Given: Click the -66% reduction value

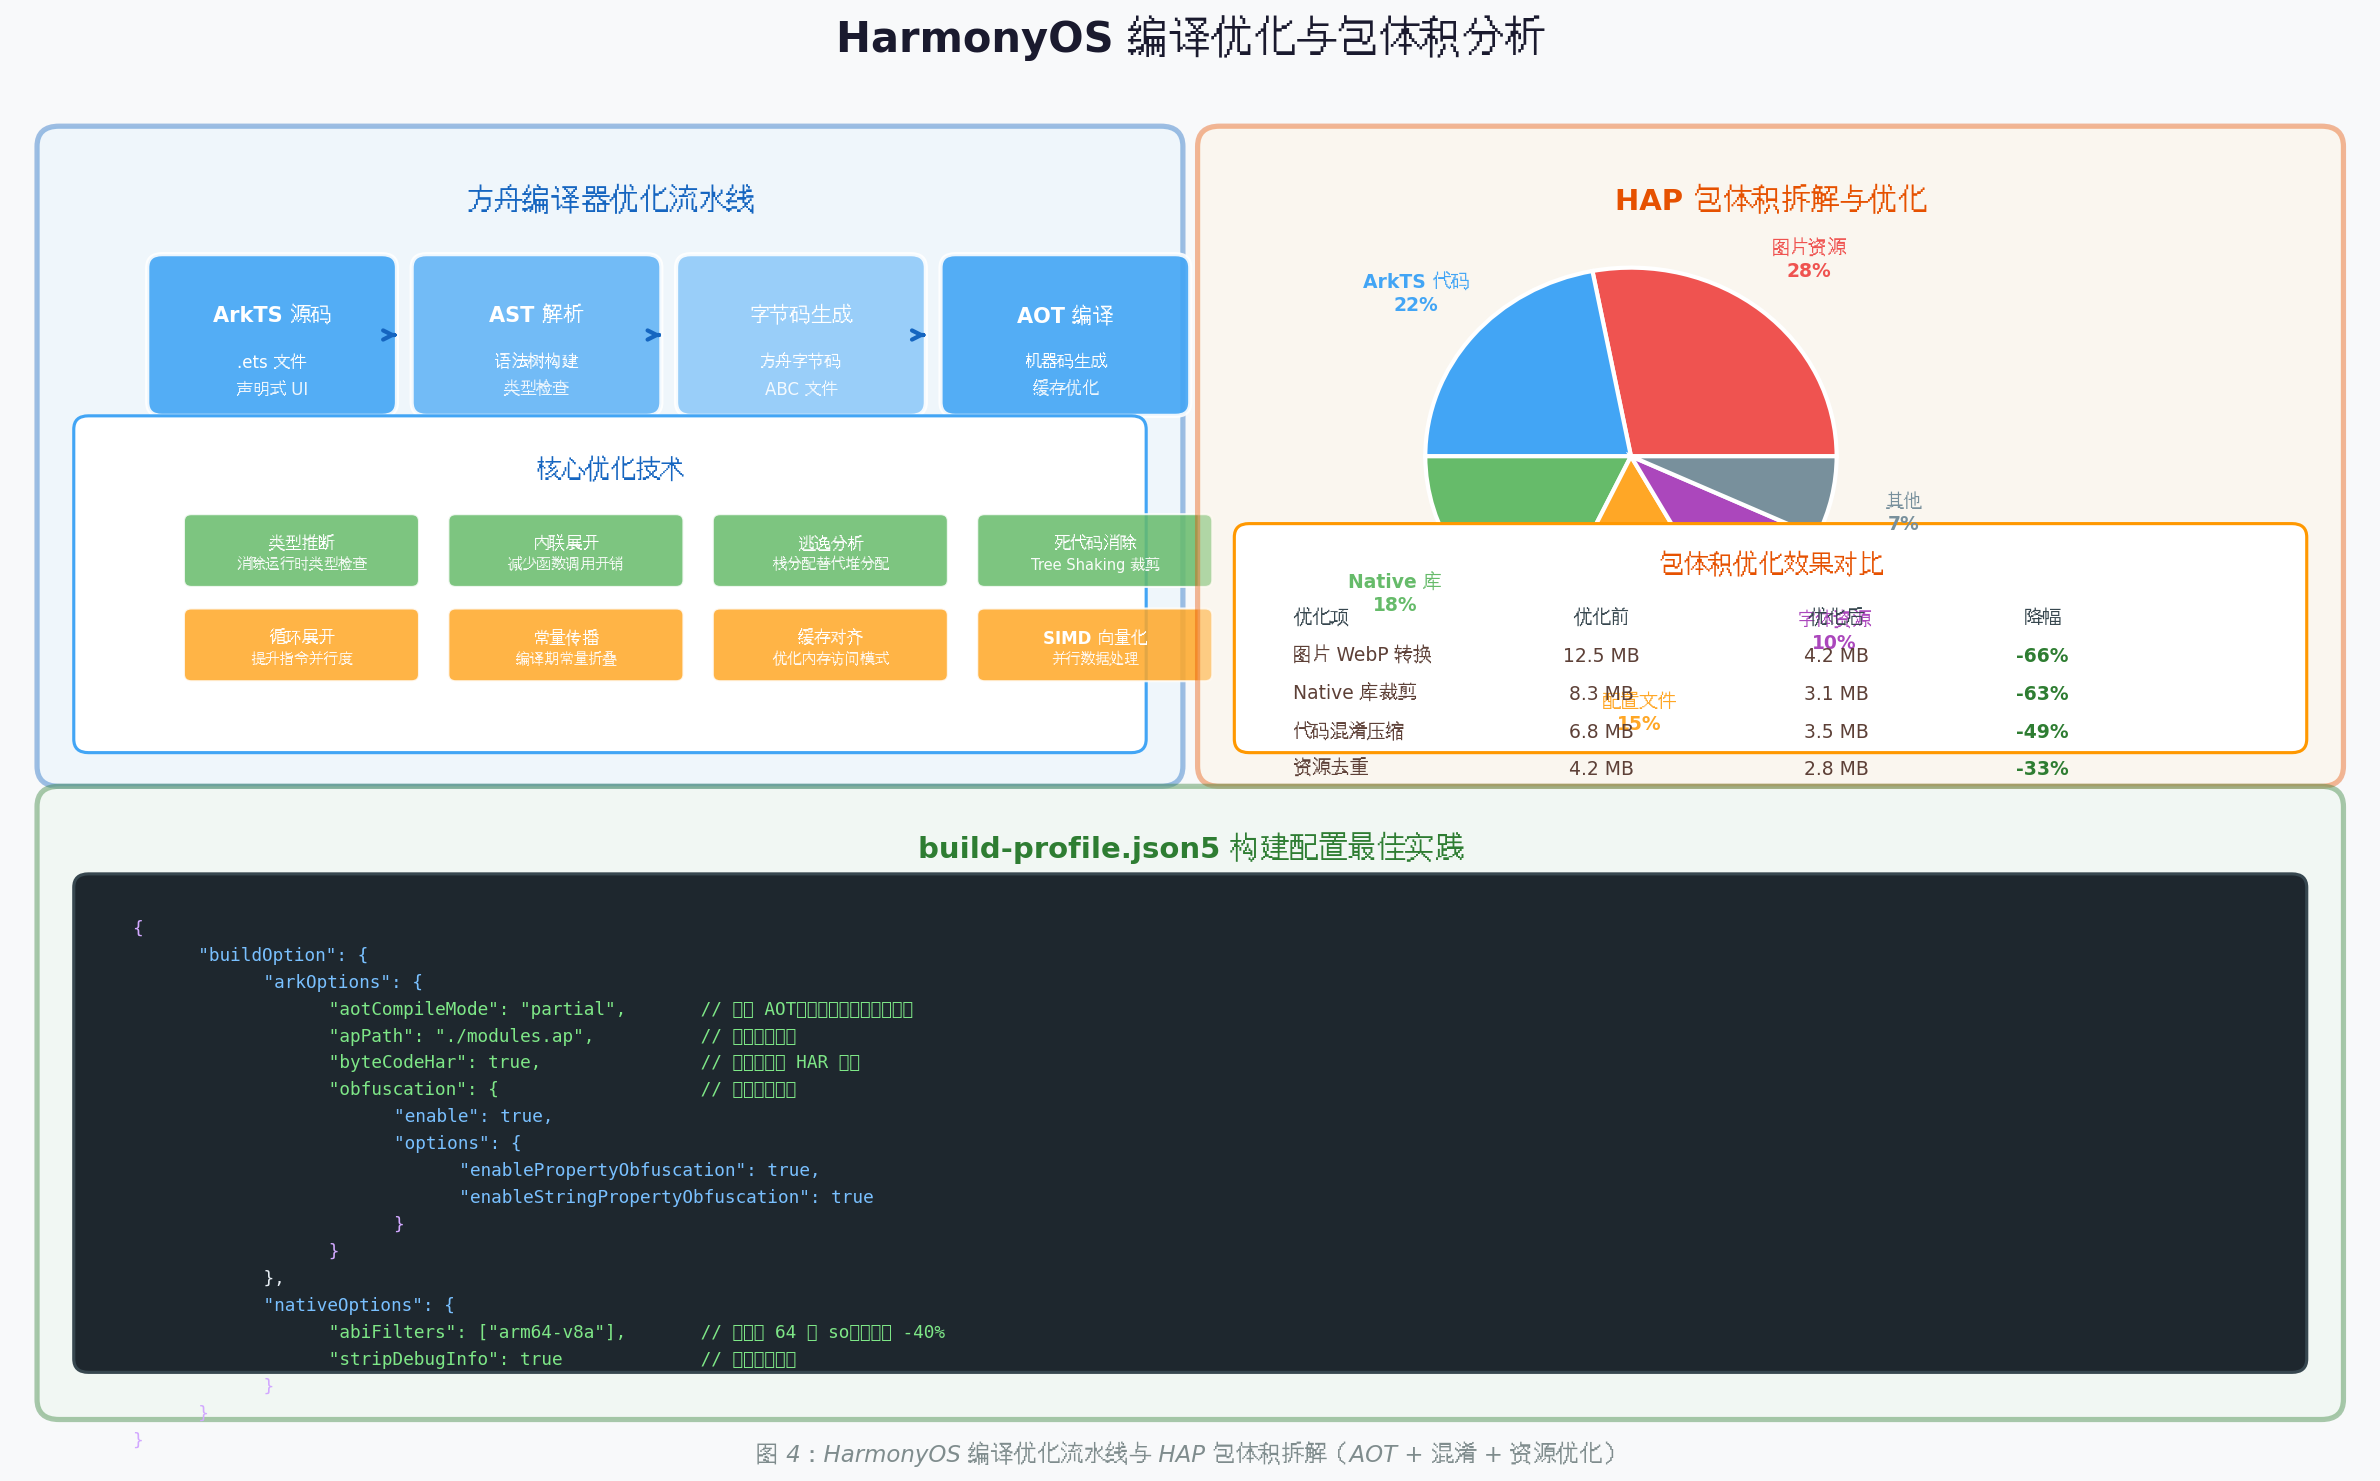Looking at the screenshot, I should (x=2042, y=655).
